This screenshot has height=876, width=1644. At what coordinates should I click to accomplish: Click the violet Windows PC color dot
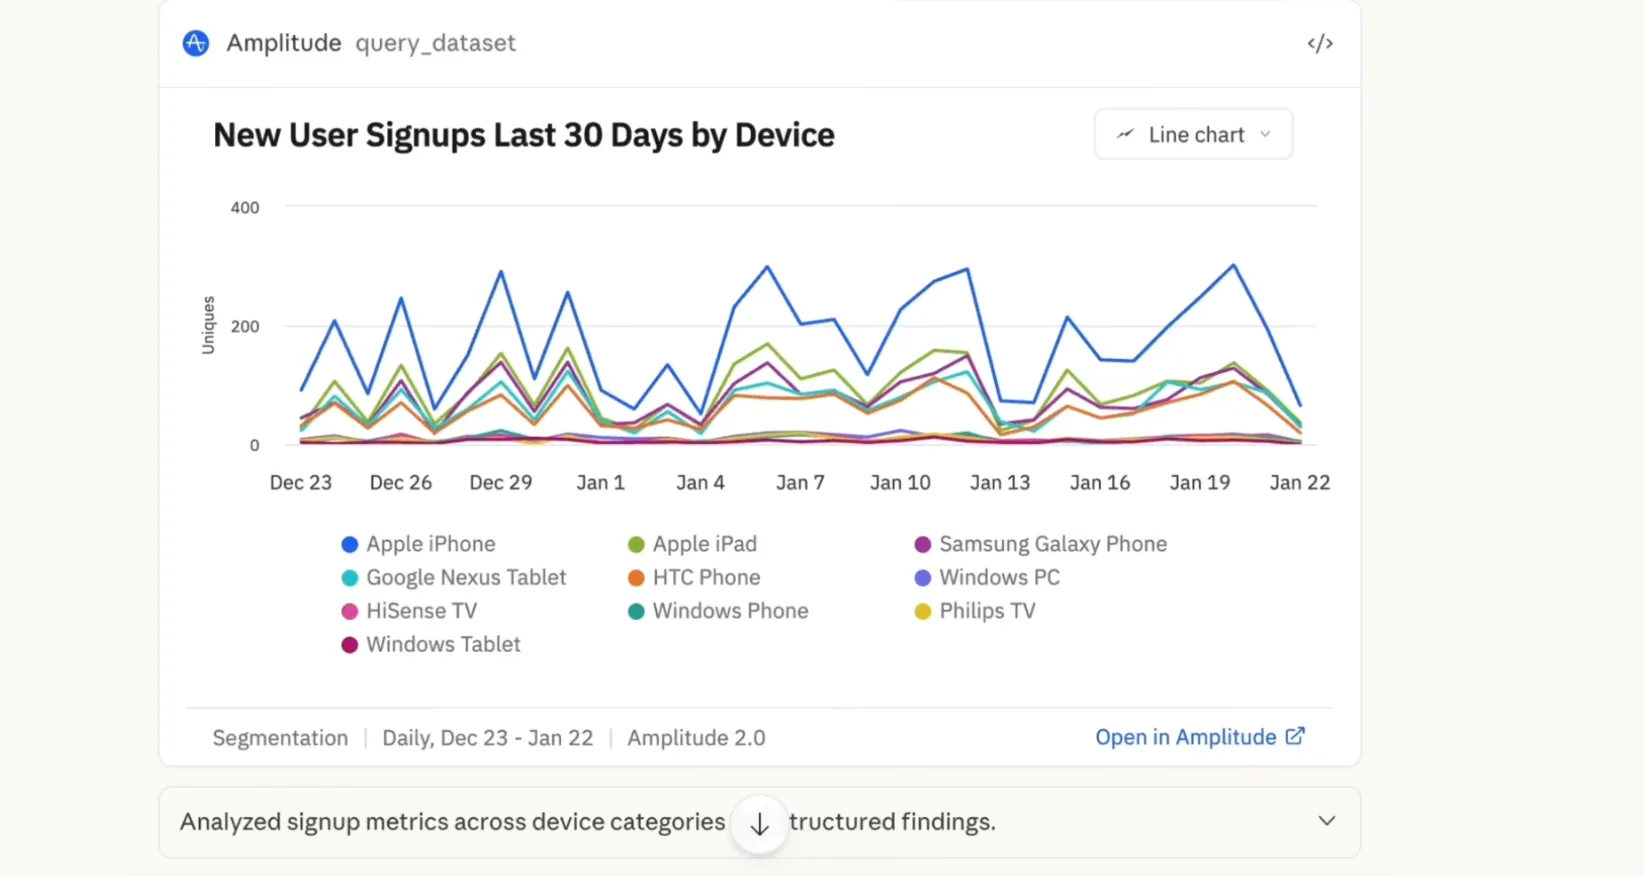[923, 578]
